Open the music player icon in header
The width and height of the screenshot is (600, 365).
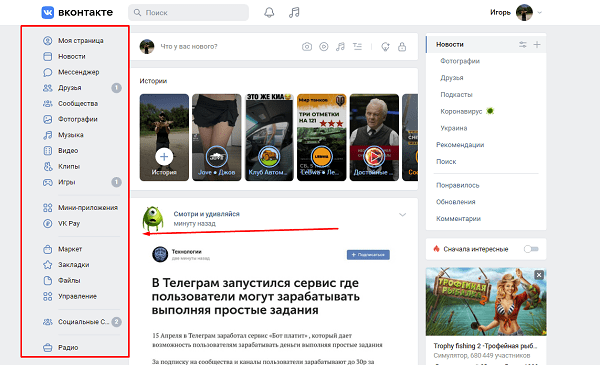(x=294, y=13)
